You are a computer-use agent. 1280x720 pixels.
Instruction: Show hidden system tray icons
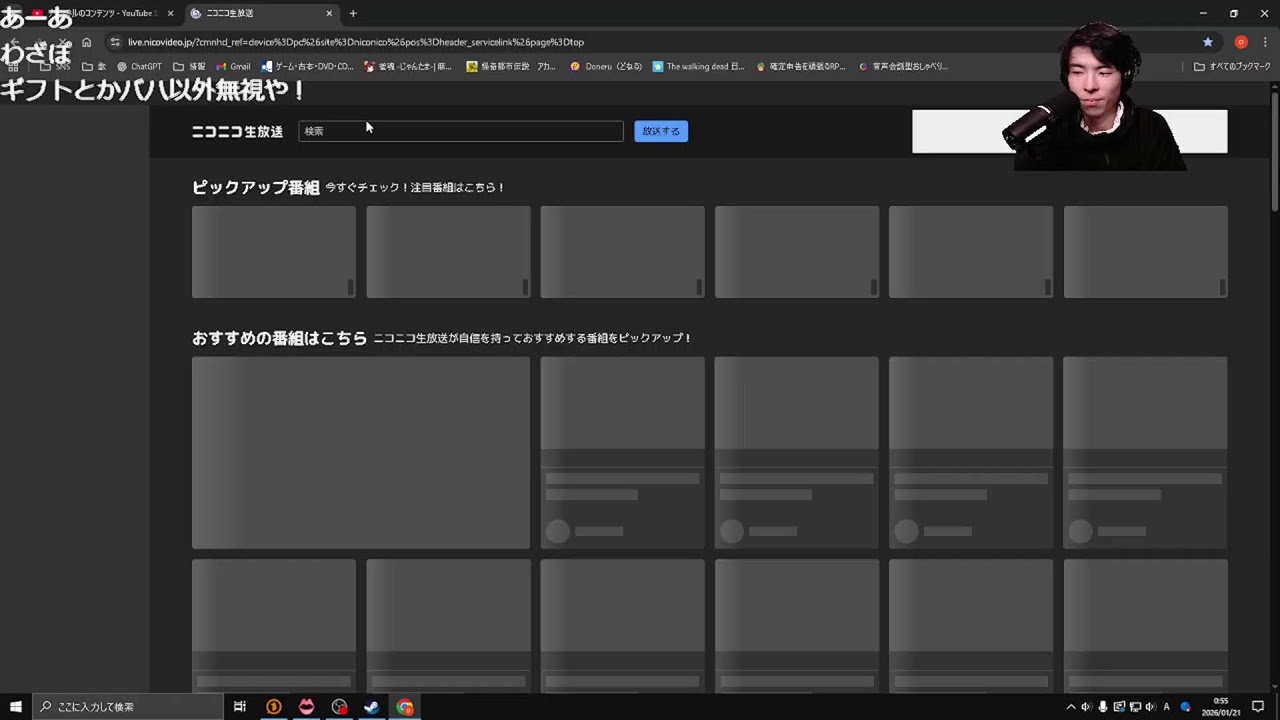1071,707
